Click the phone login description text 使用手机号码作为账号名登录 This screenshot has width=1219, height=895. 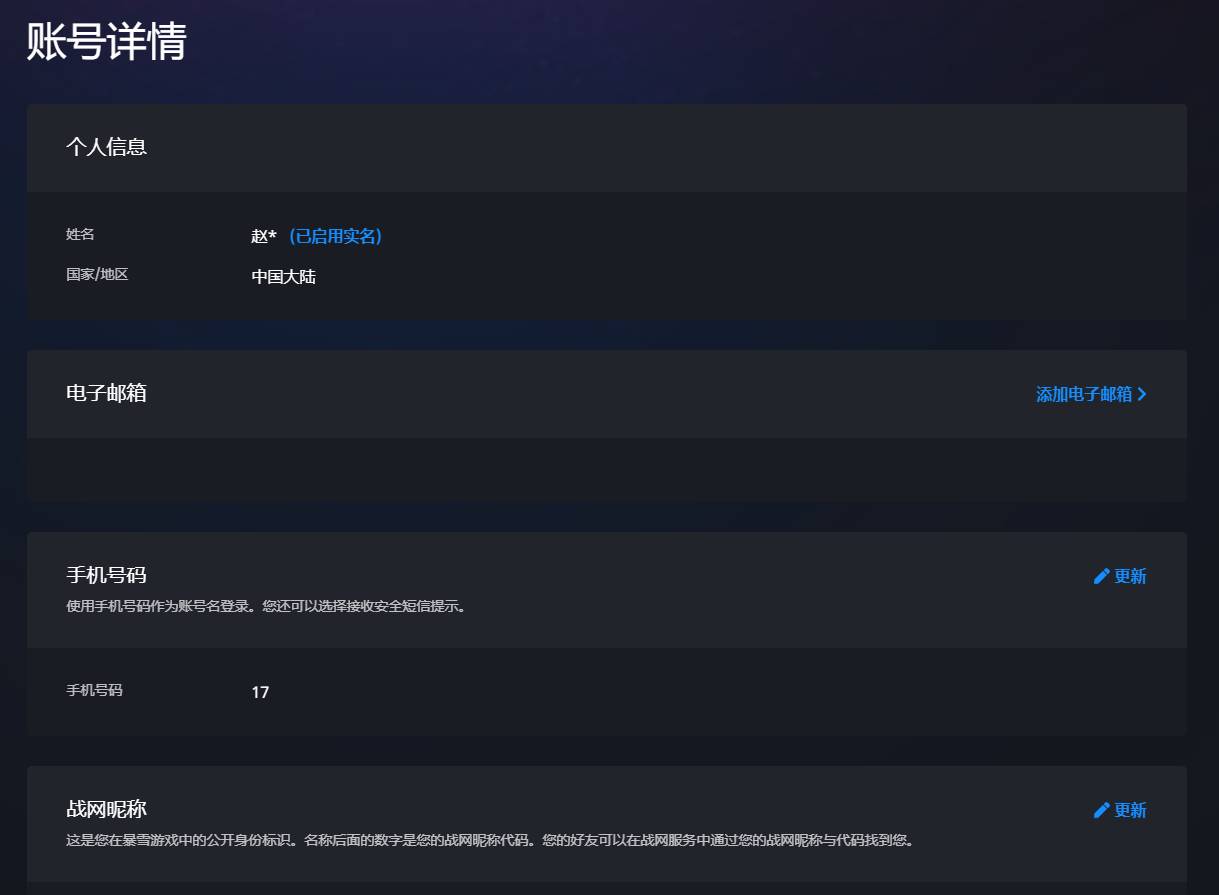pos(266,606)
